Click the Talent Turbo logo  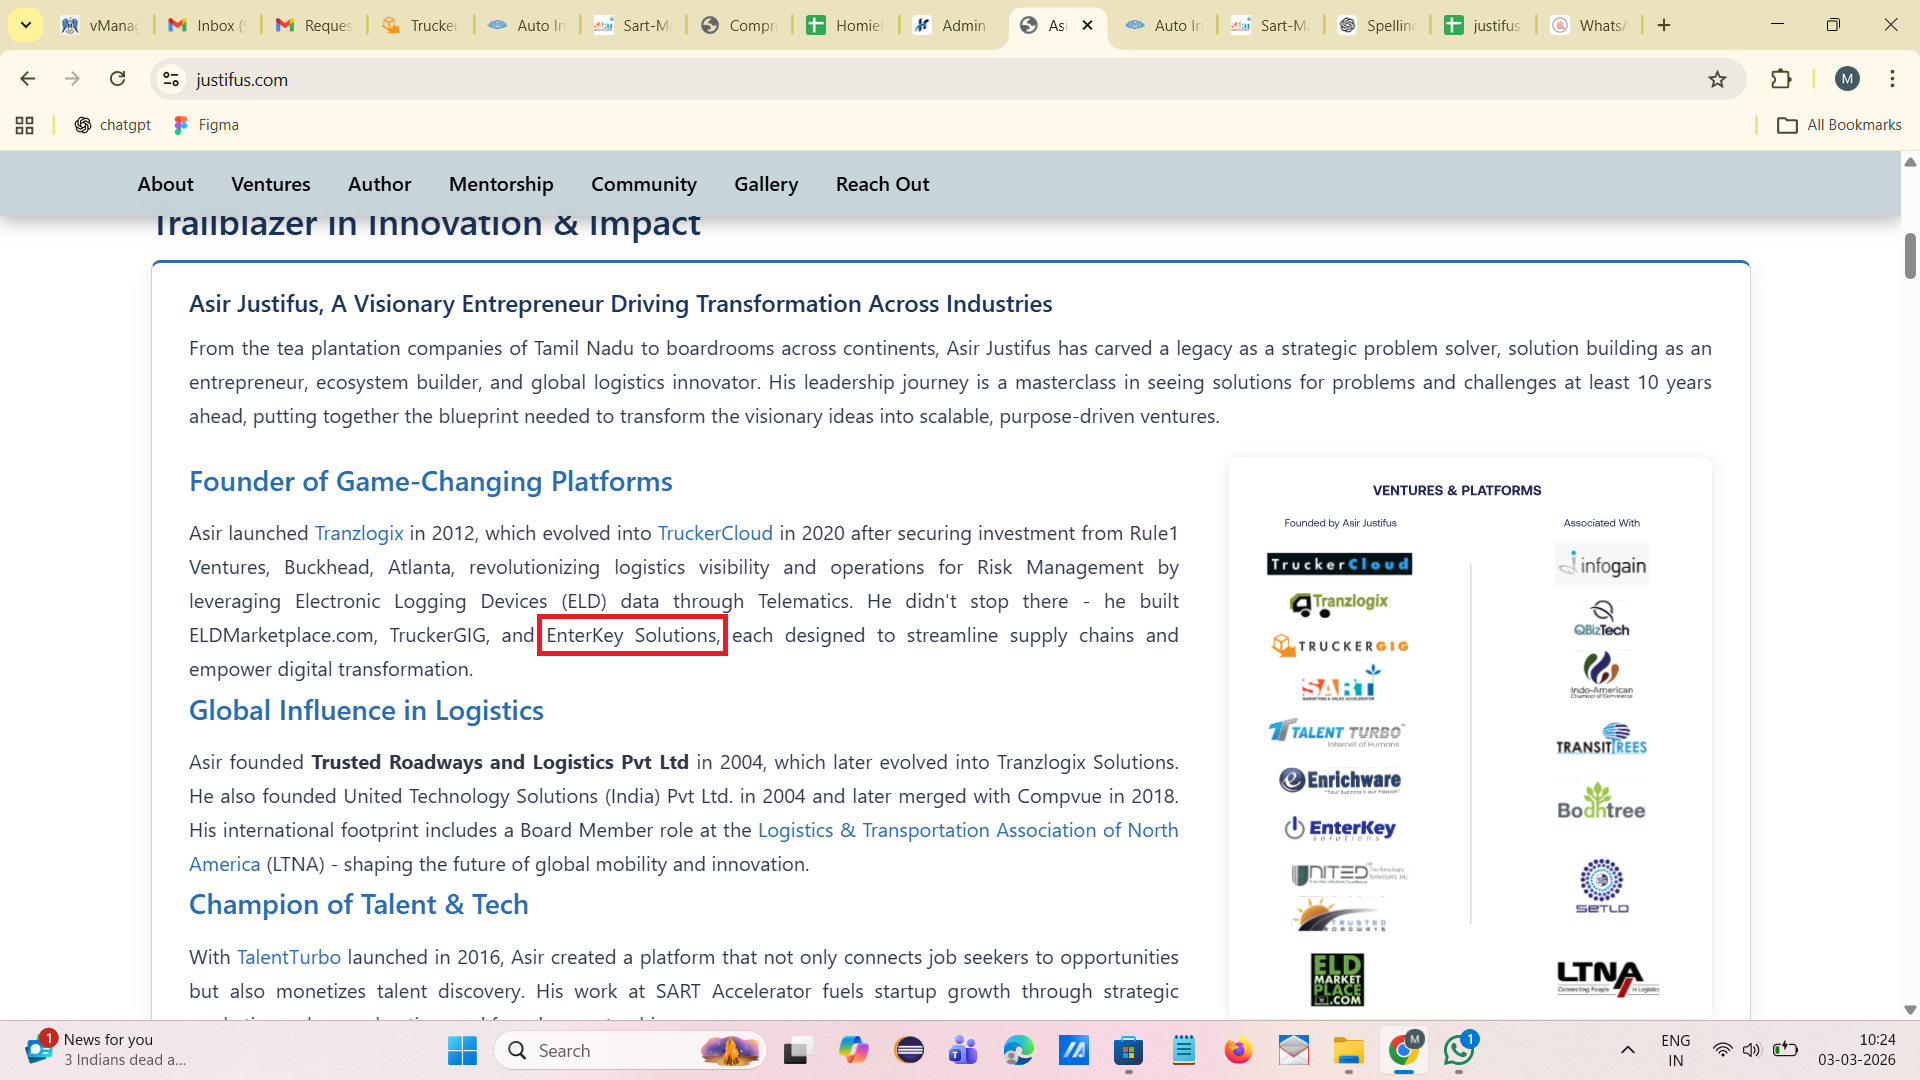point(1336,732)
